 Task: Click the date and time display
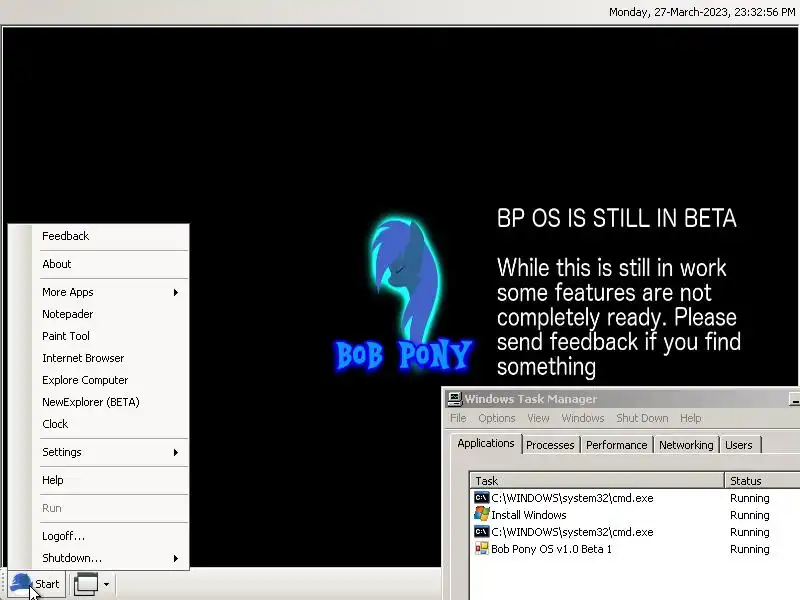click(702, 12)
